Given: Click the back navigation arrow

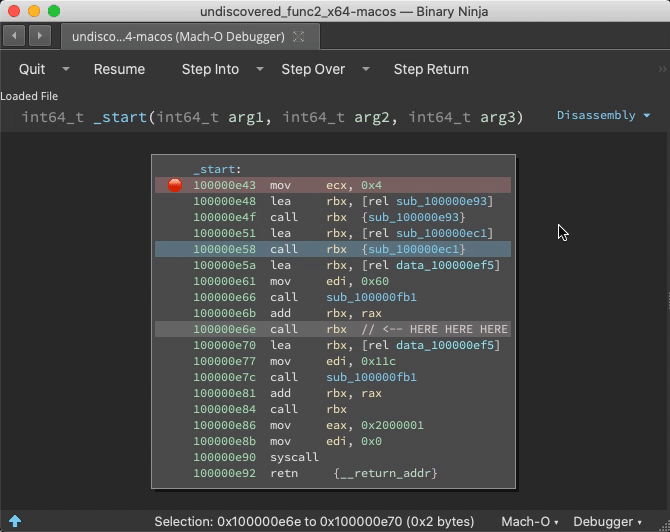Looking at the screenshot, I should coord(15,36).
